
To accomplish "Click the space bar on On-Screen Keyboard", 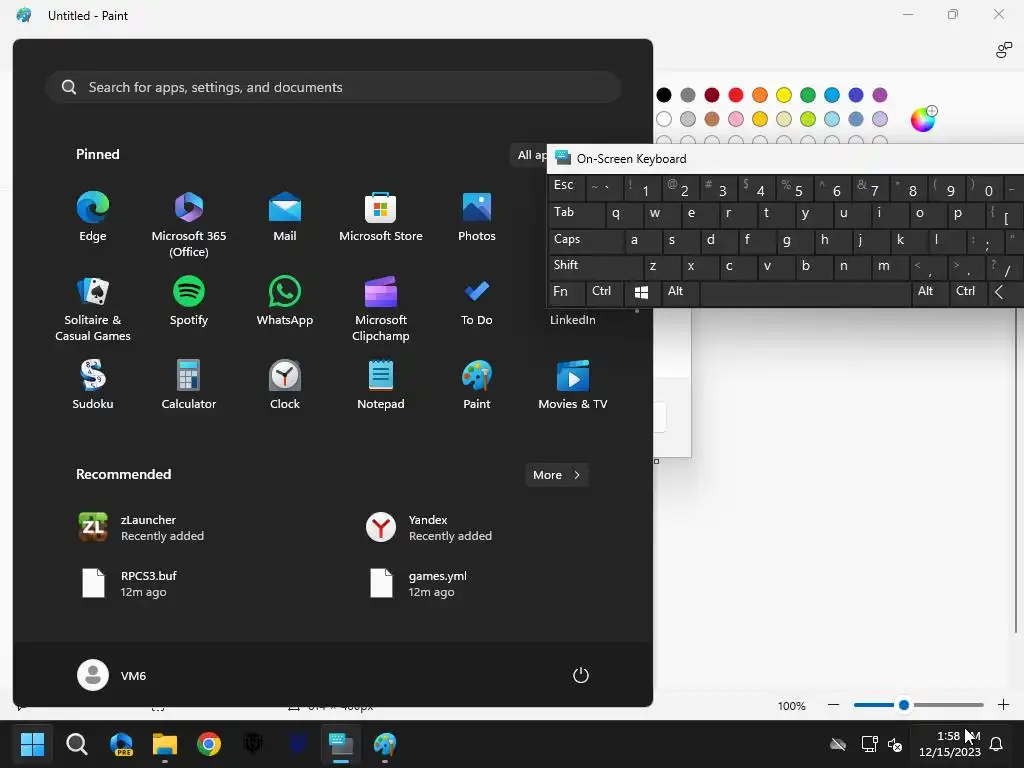I will [x=805, y=293].
